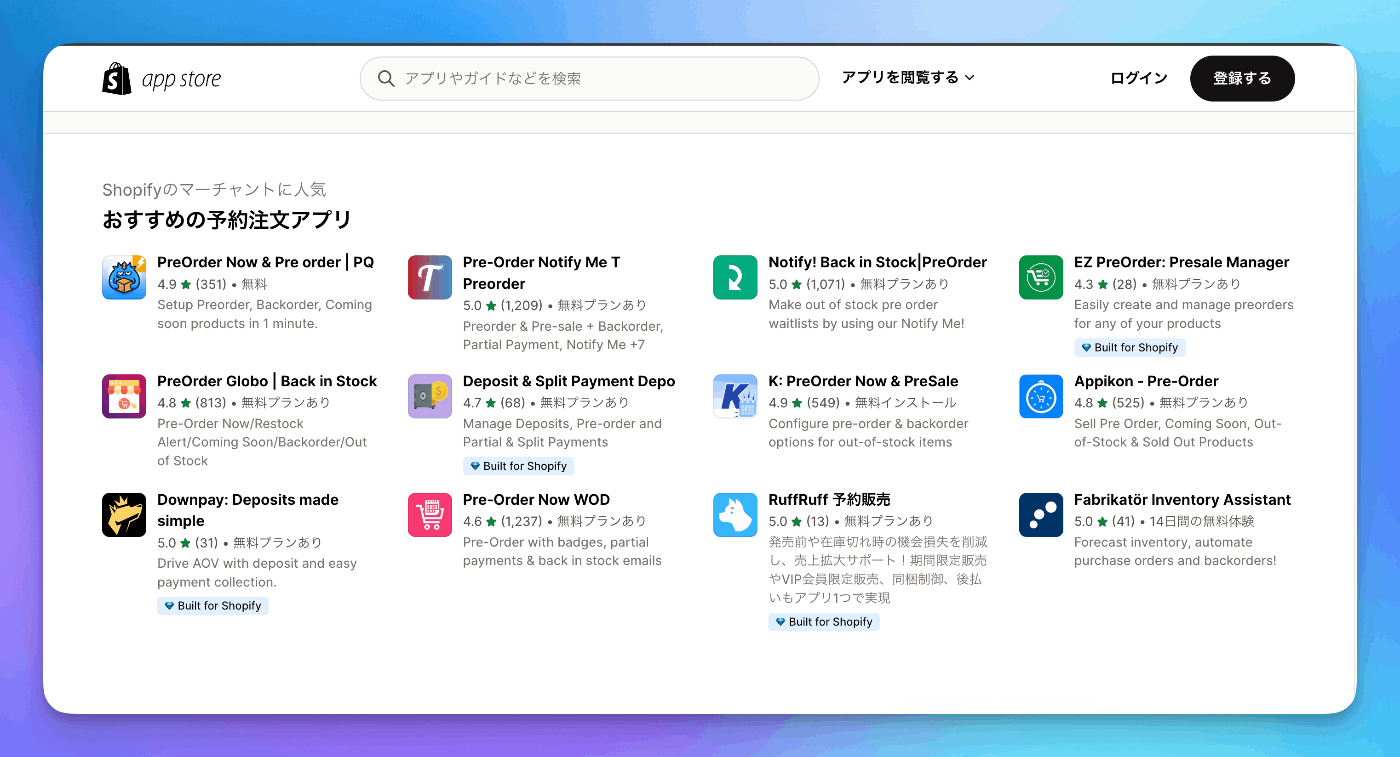Open K: PreOrder Now & PreSale title

(863, 381)
